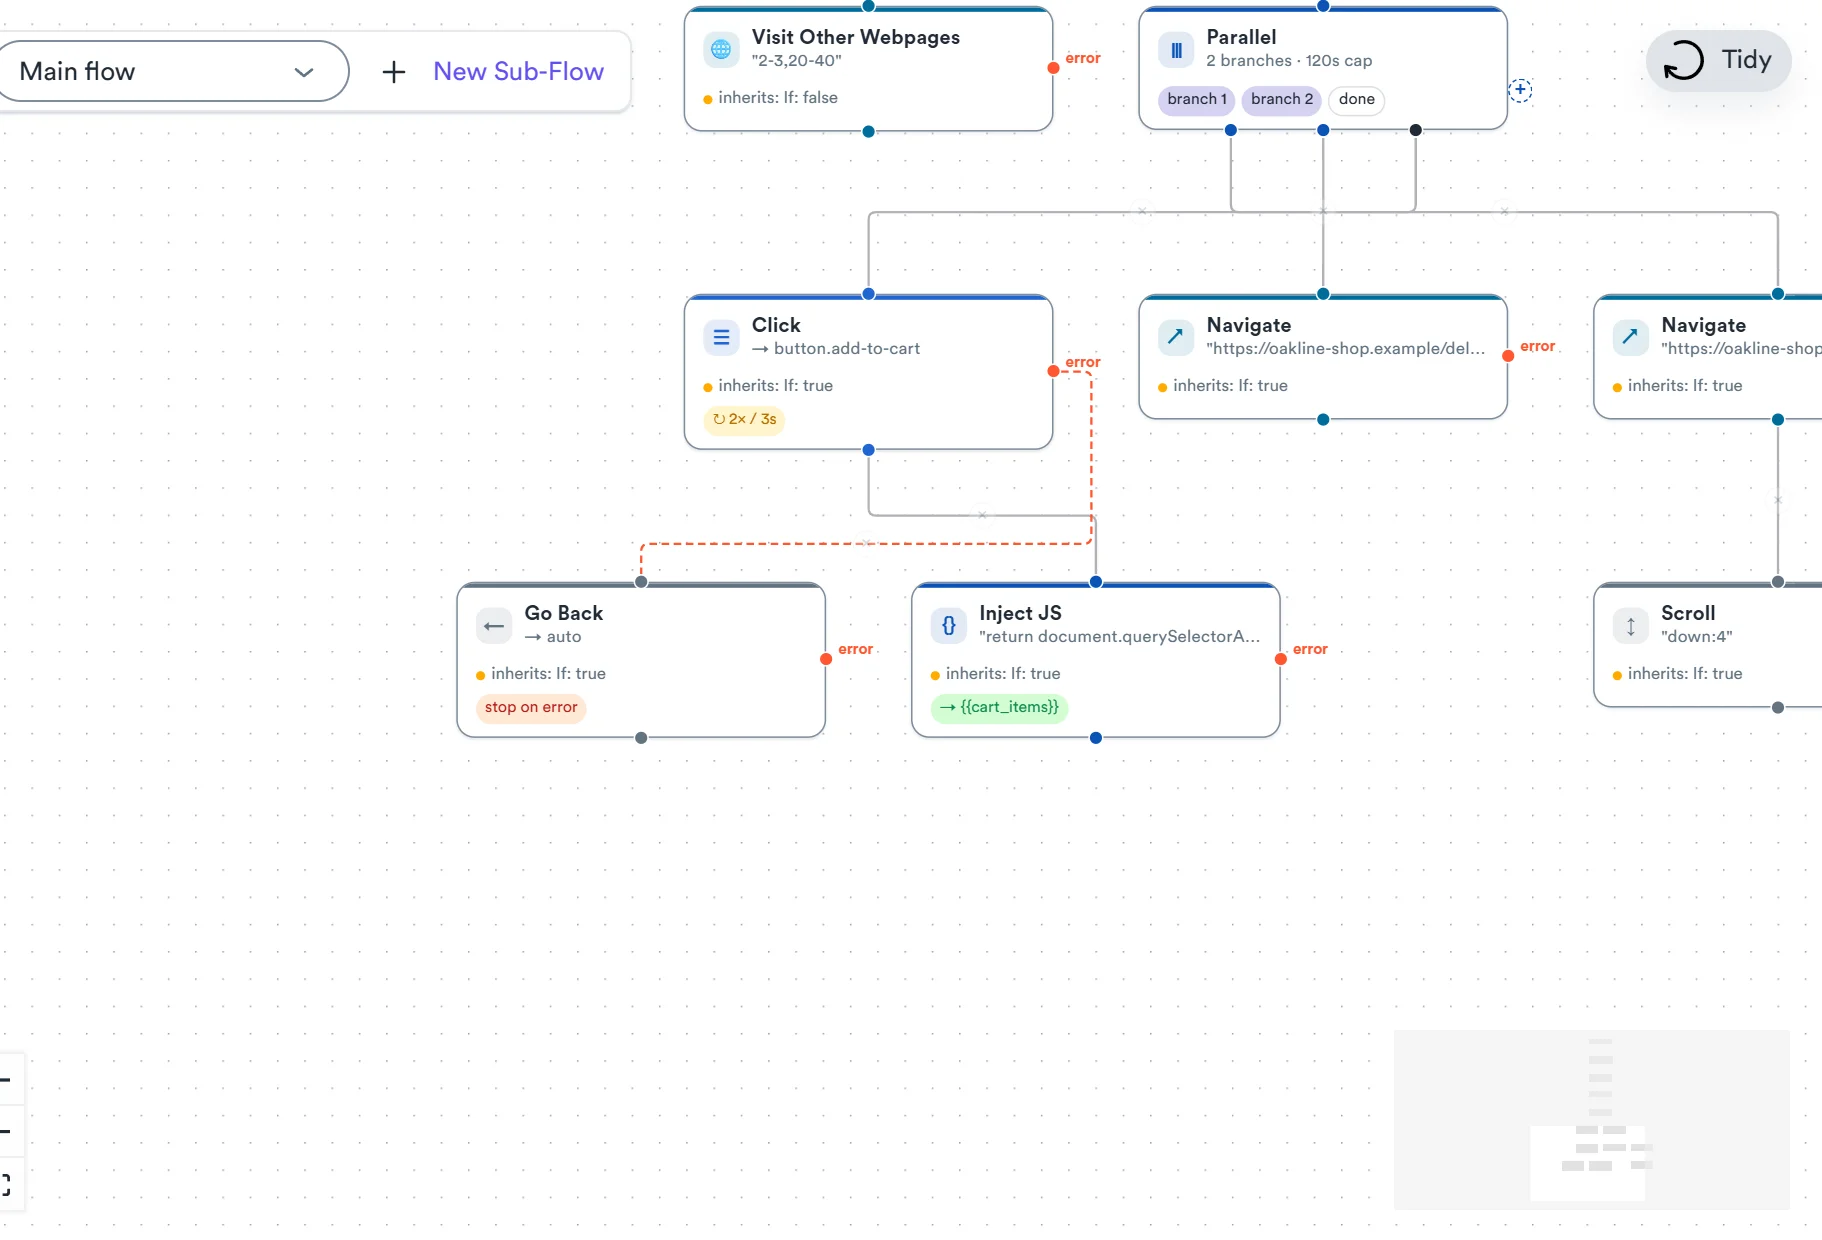The image size is (1822, 1240).
Task: Click the "button.add-to-cart" selector text
Action: point(847,349)
